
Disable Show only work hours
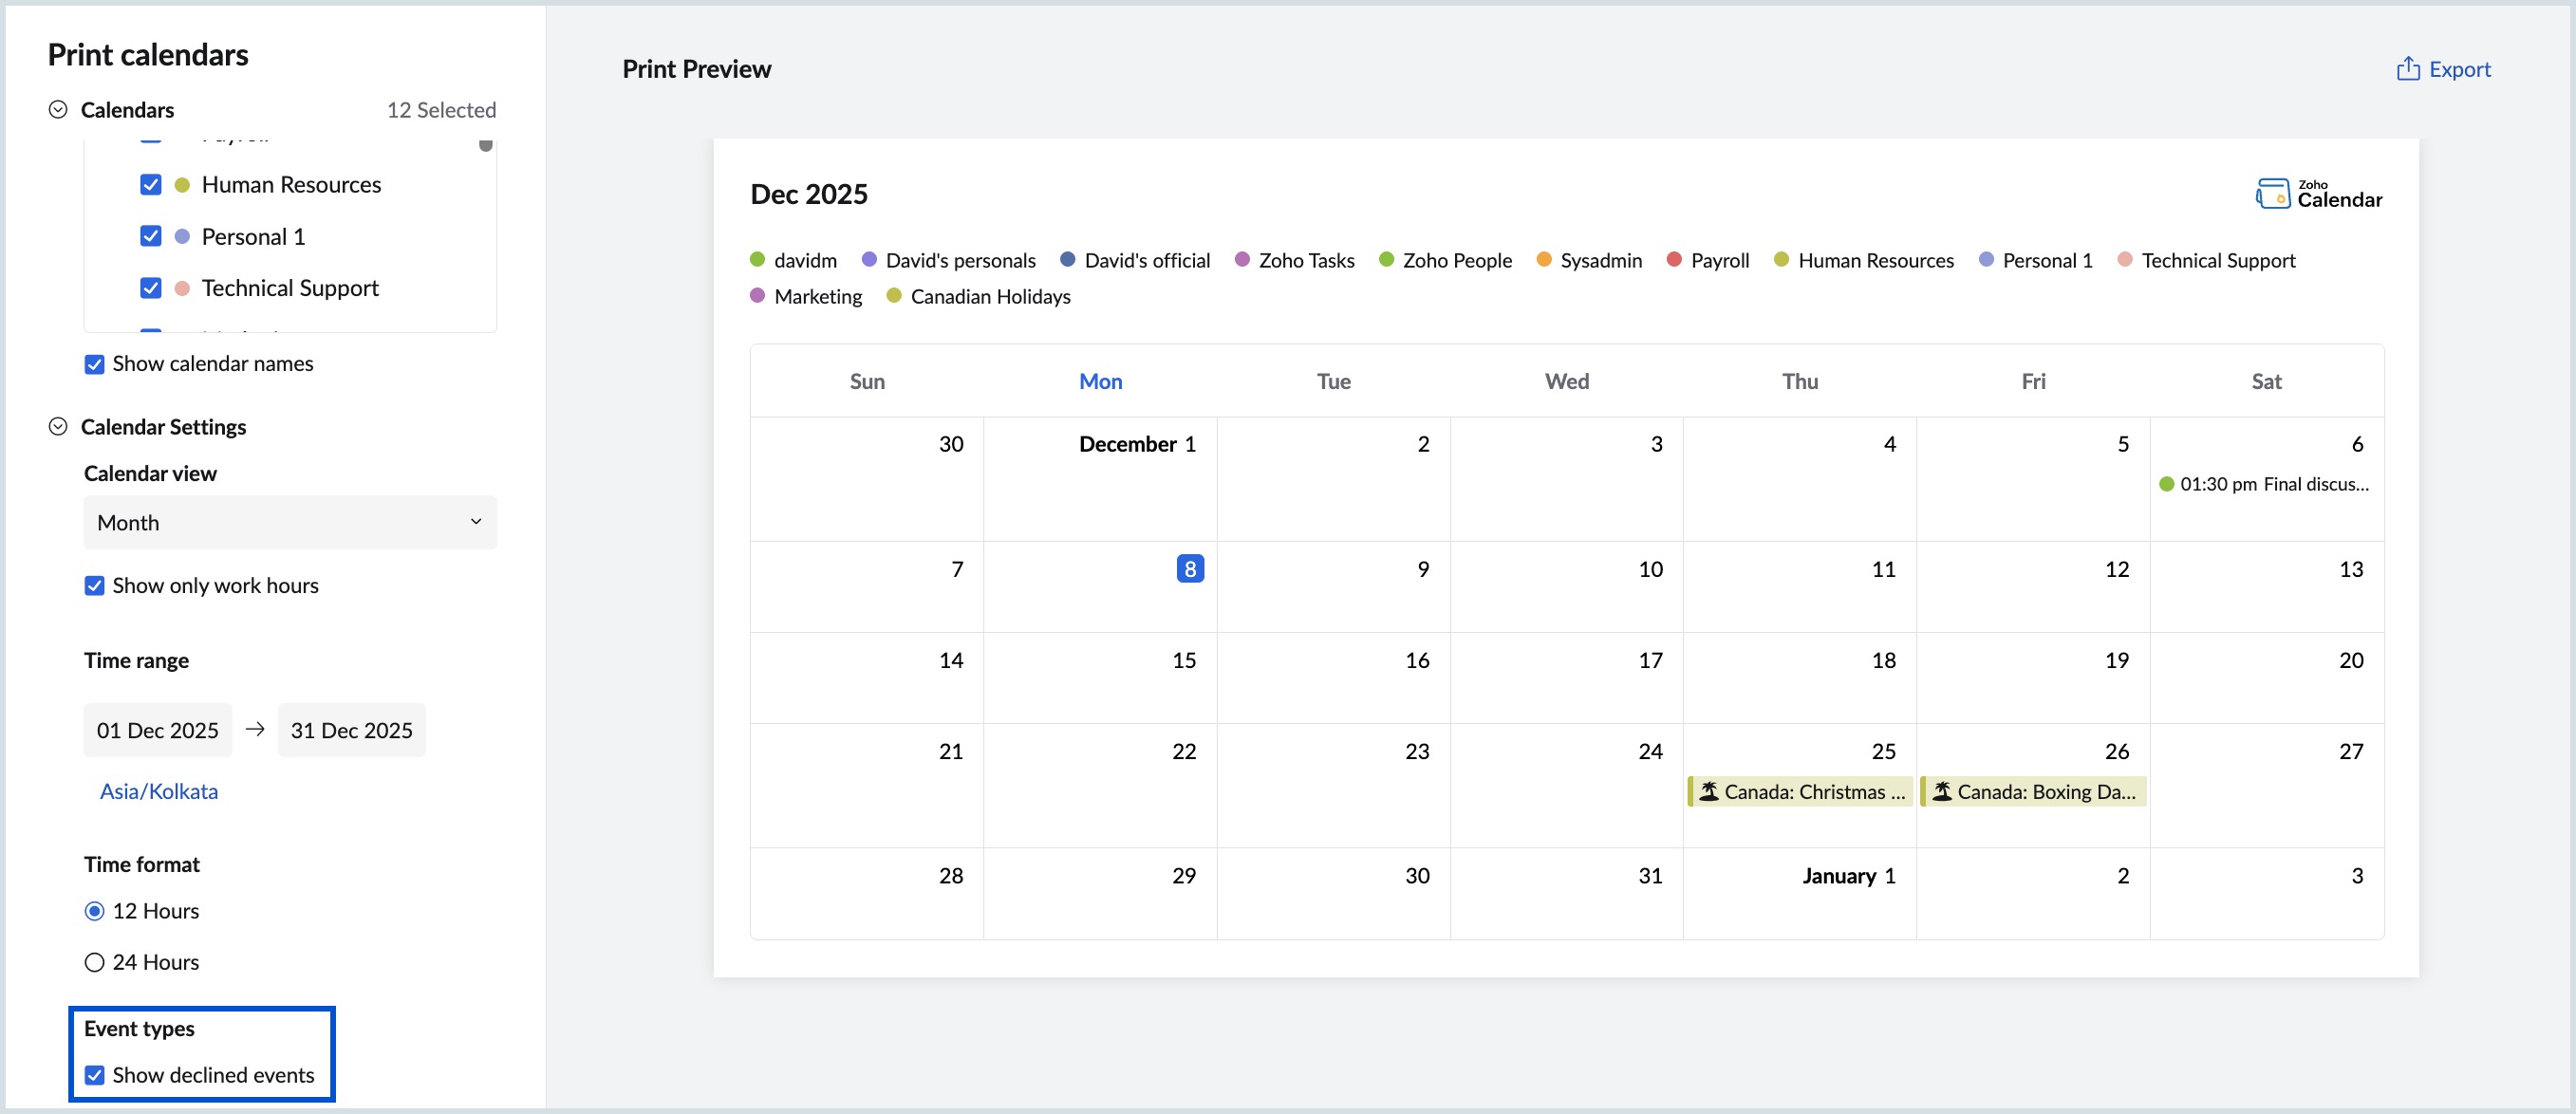point(94,585)
